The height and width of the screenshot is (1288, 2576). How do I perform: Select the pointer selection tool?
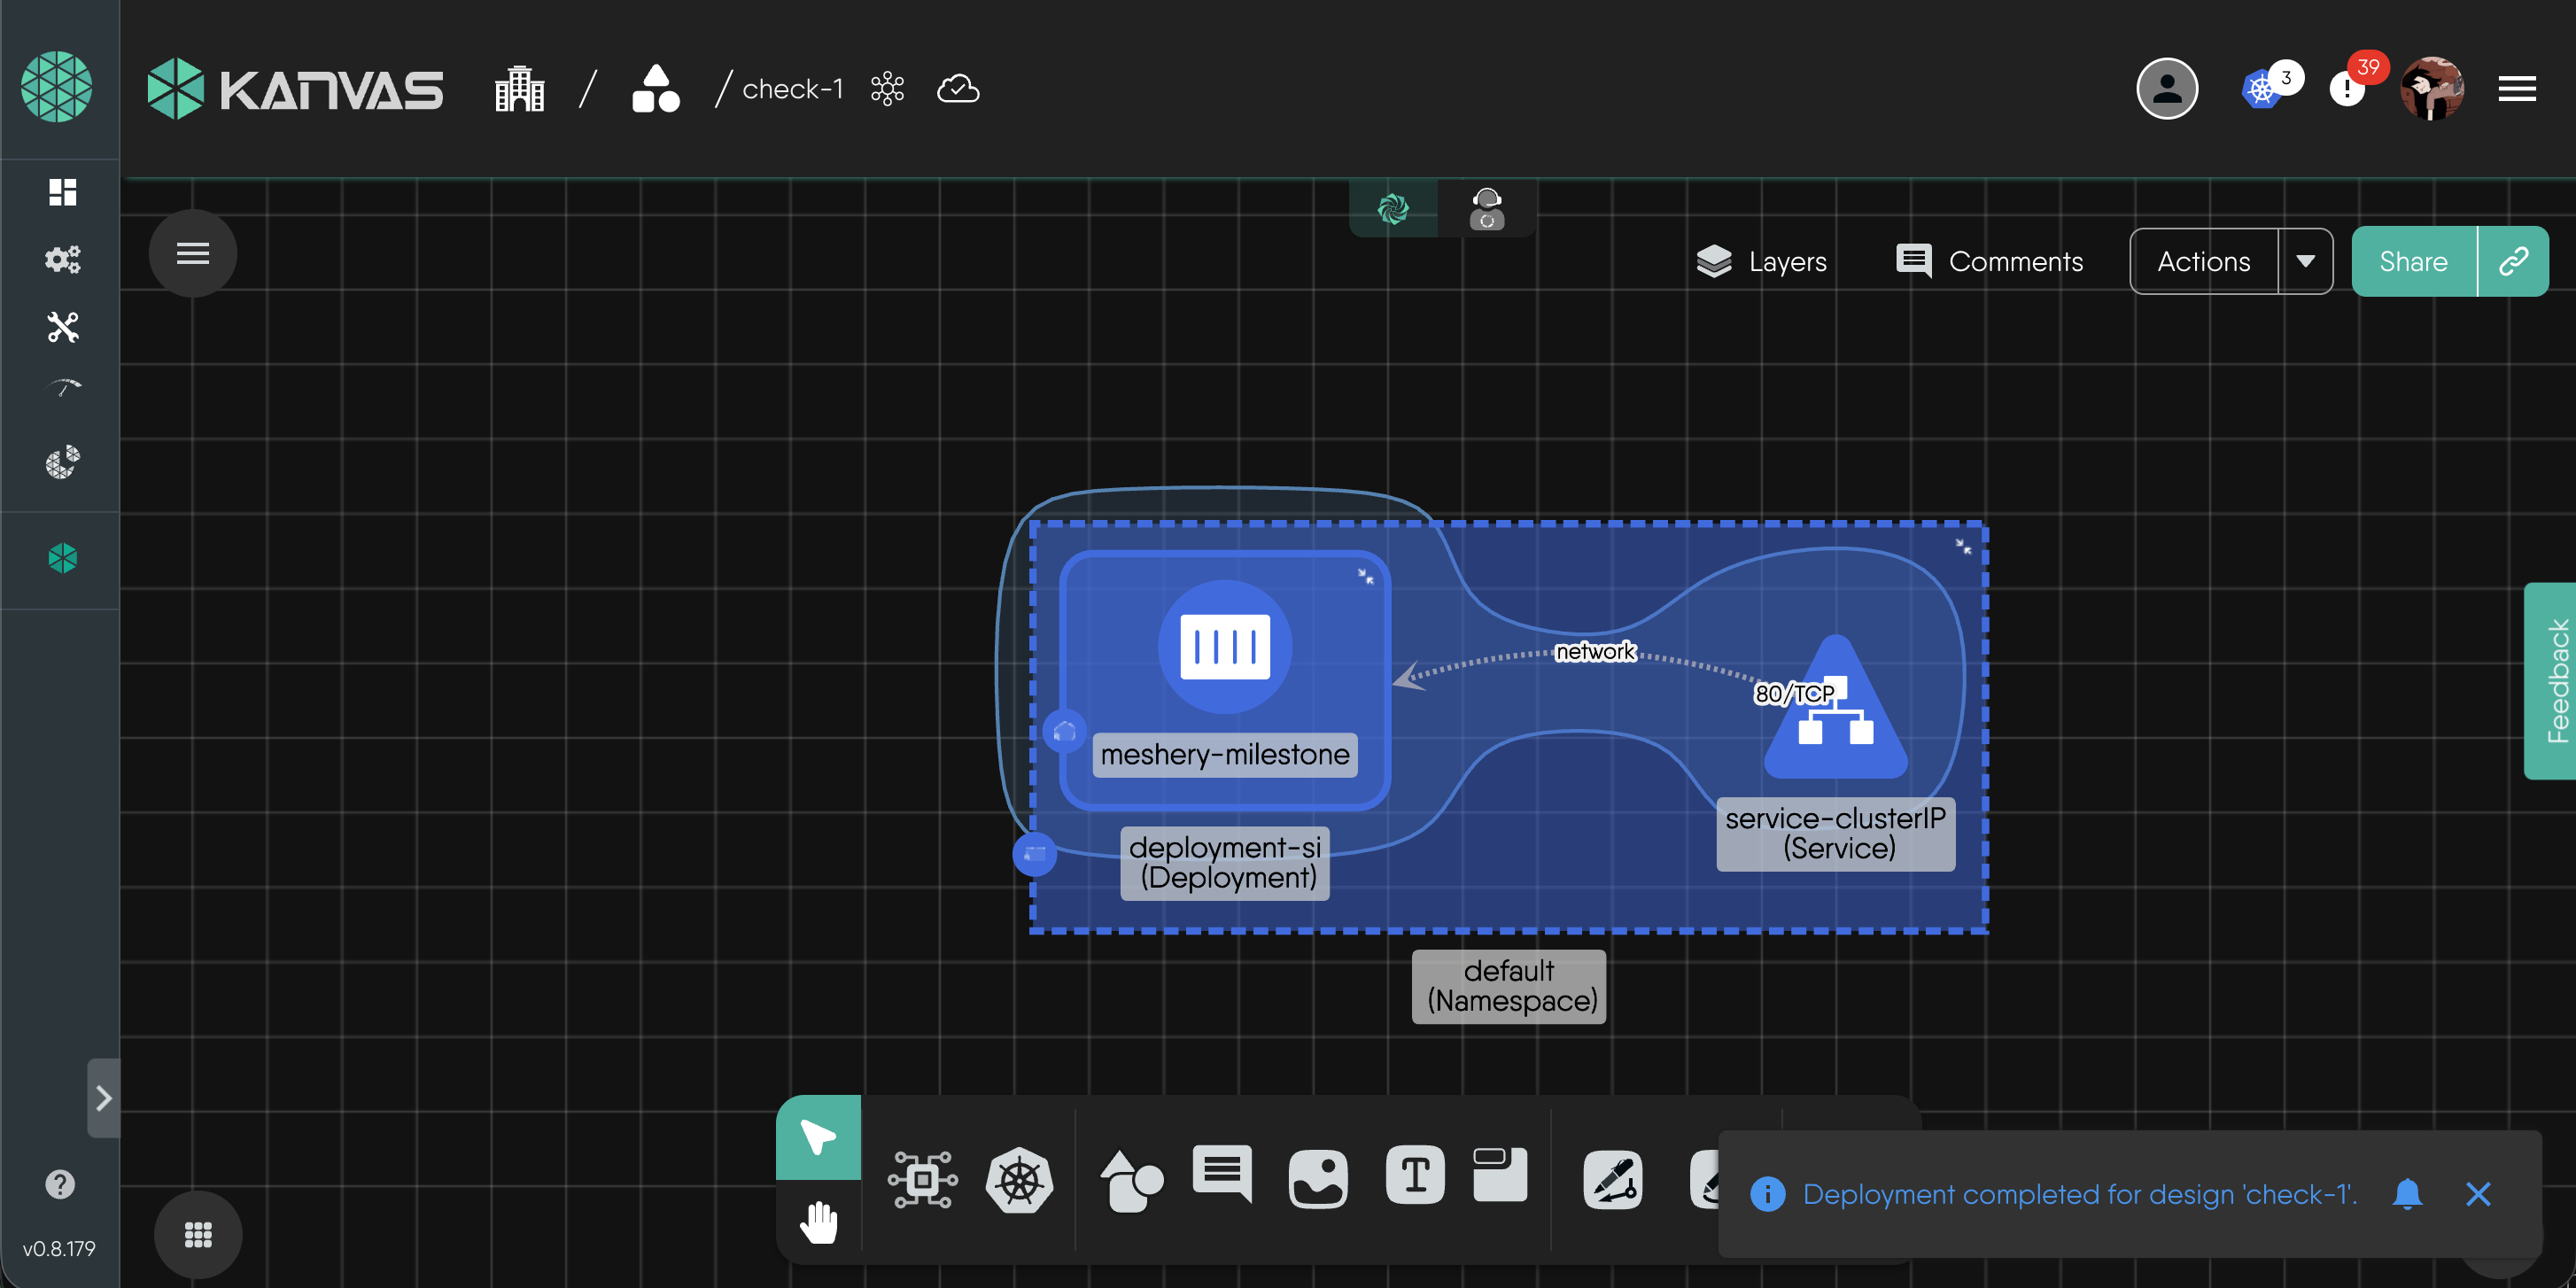coord(818,1138)
